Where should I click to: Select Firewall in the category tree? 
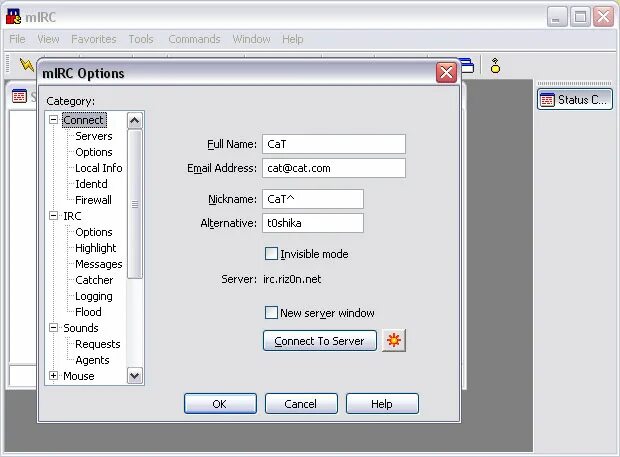point(93,200)
